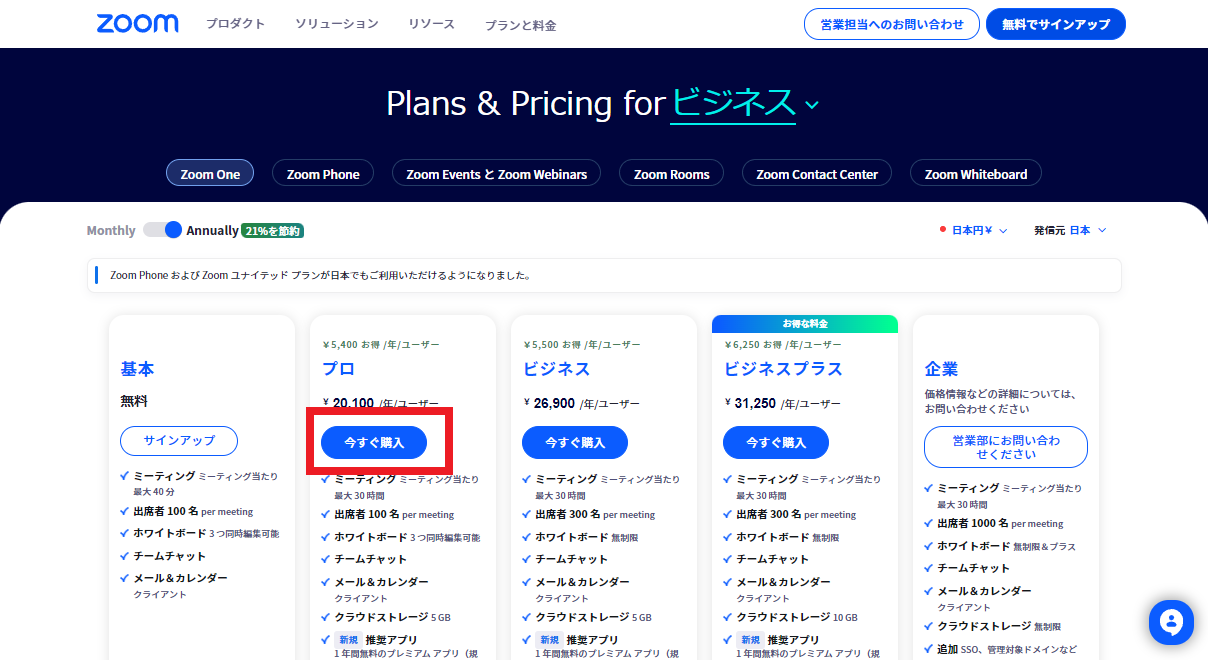This screenshot has width=1208, height=660.
Task: Open the chat support bubble icon
Action: coord(1172,622)
